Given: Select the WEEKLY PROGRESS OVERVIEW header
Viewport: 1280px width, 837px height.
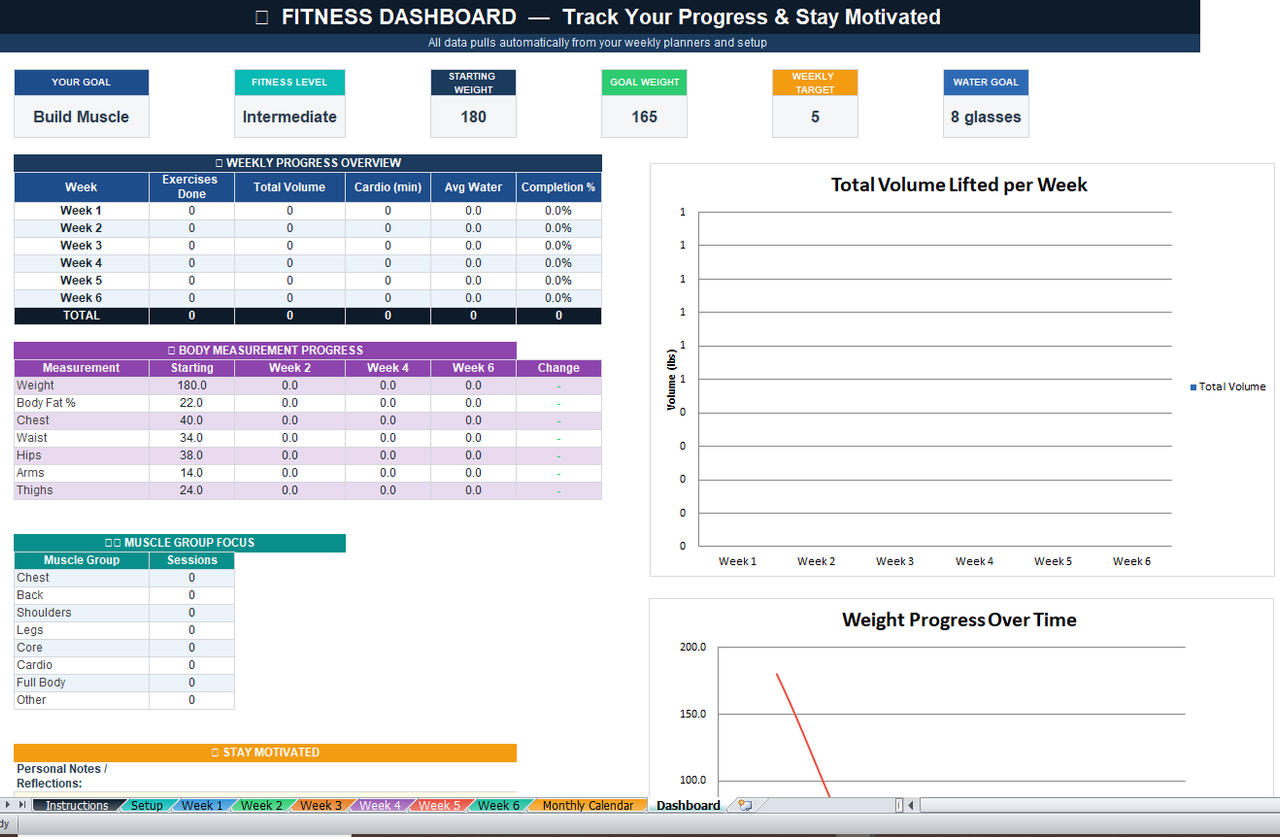Looking at the screenshot, I should click(x=308, y=163).
